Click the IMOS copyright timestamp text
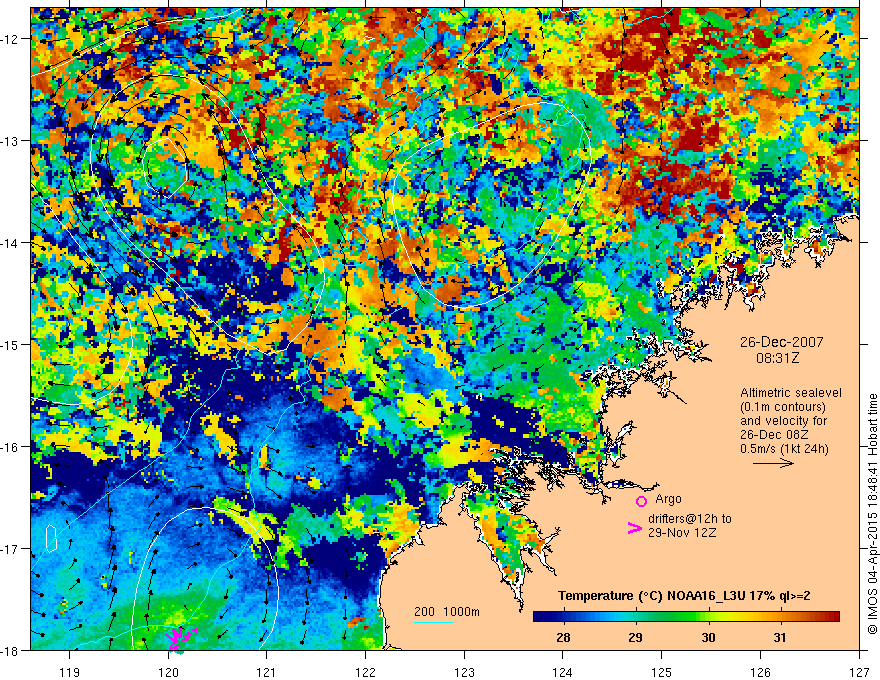 pyautogui.click(x=872, y=514)
